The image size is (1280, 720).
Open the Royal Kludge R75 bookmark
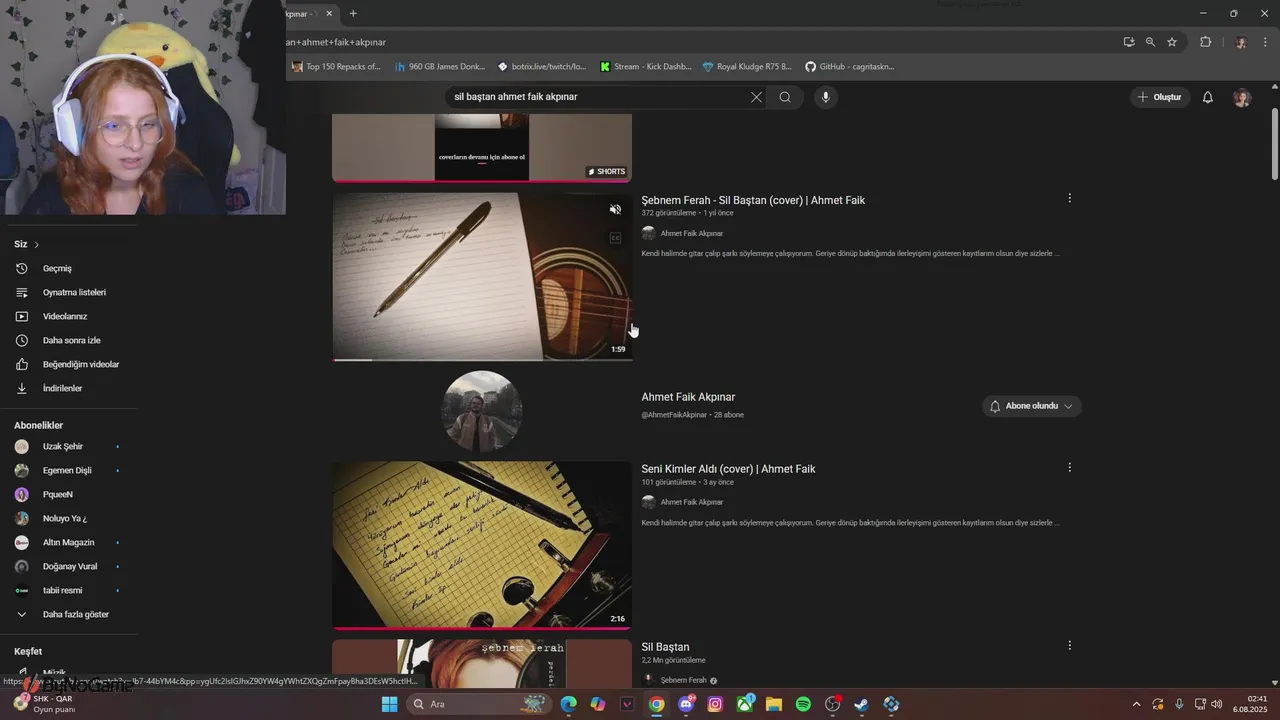click(x=747, y=67)
